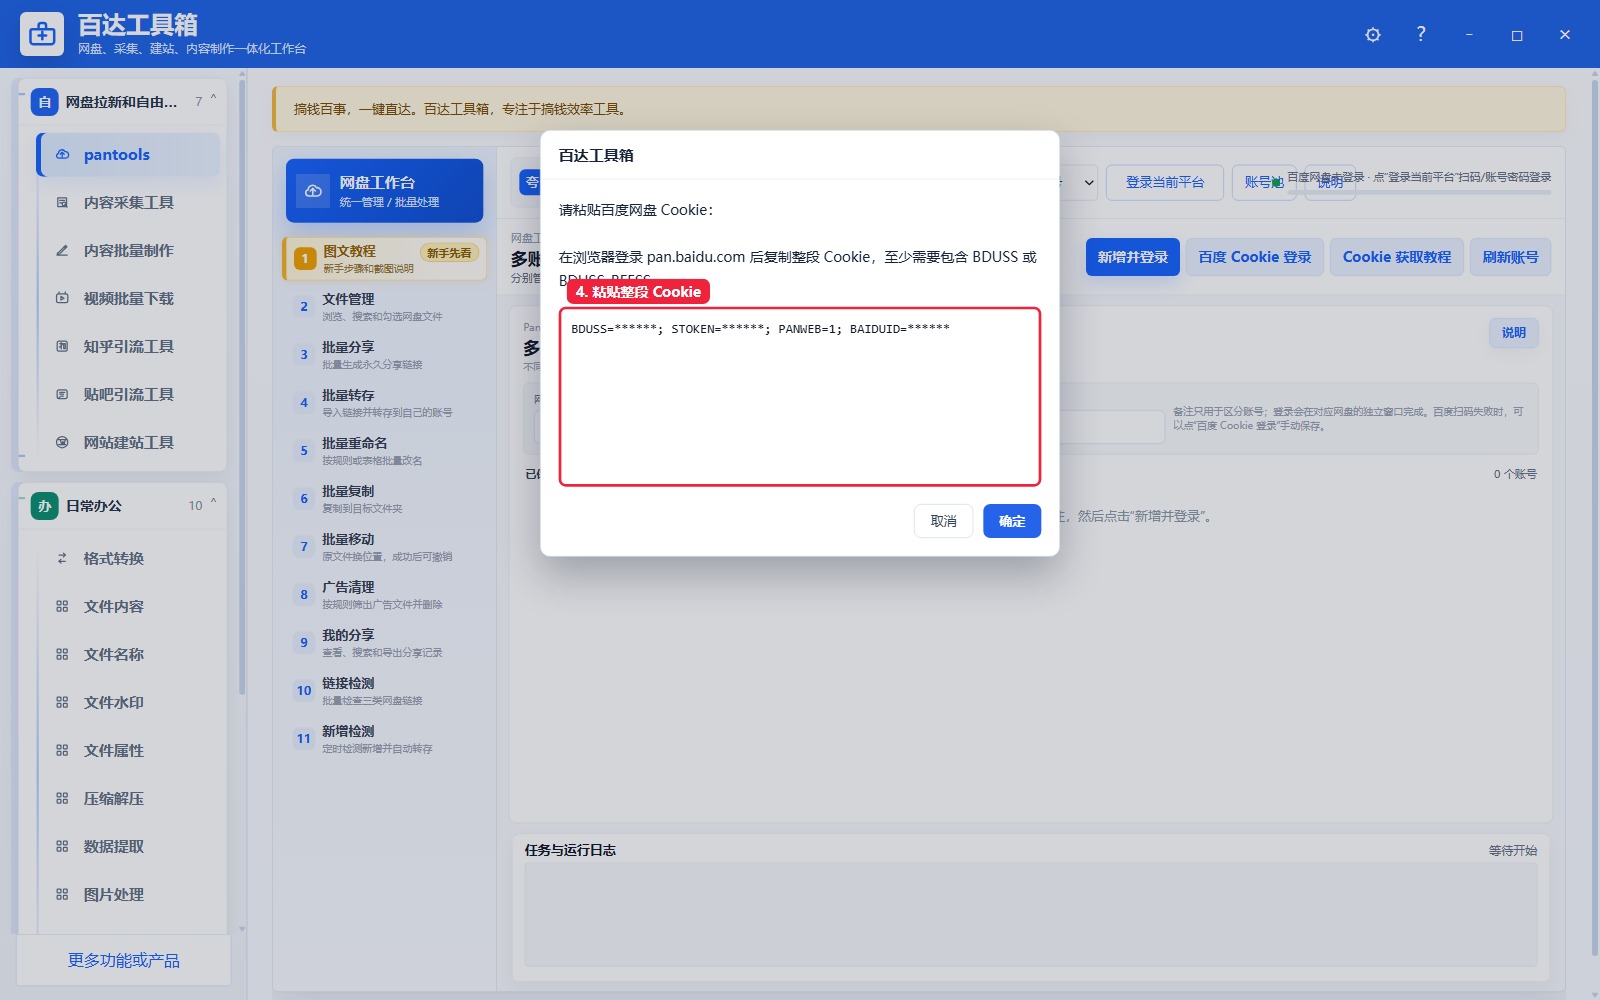Open help with the question mark icon
The height and width of the screenshot is (1000, 1600).
(x=1421, y=34)
